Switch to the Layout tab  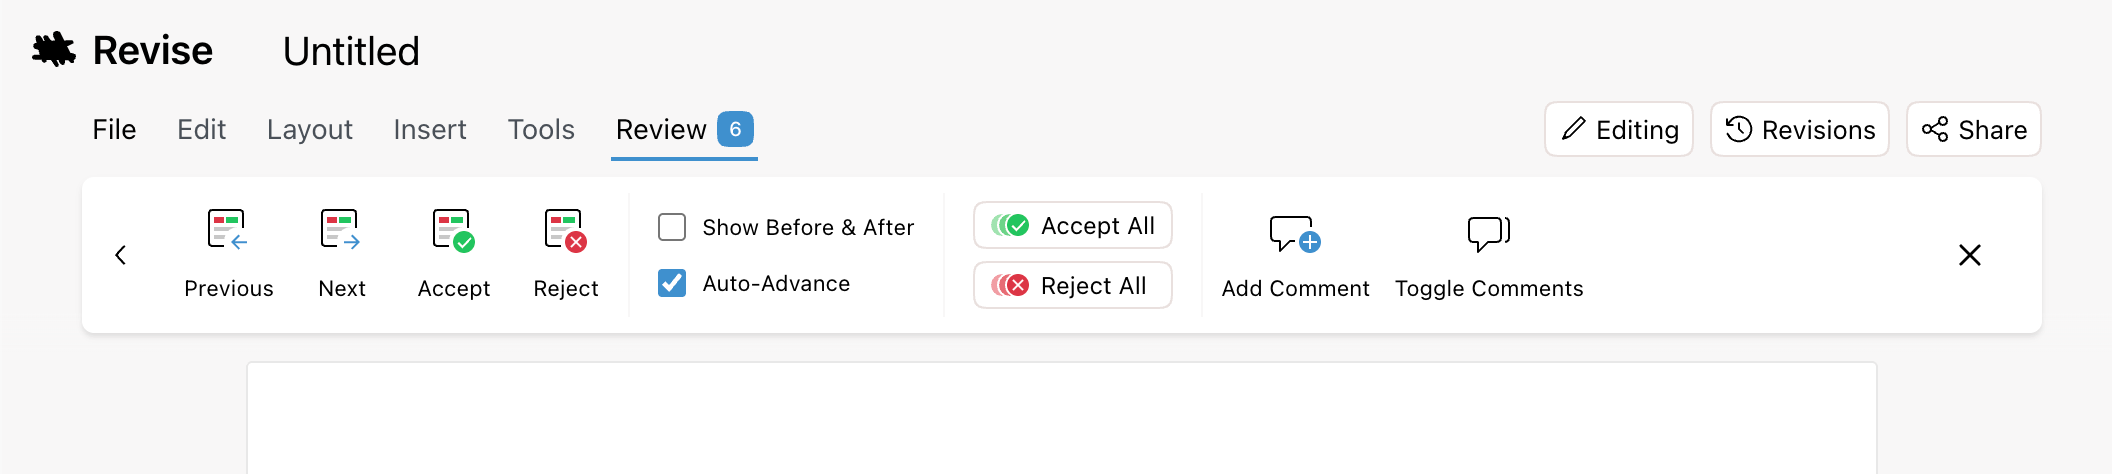(309, 130)
